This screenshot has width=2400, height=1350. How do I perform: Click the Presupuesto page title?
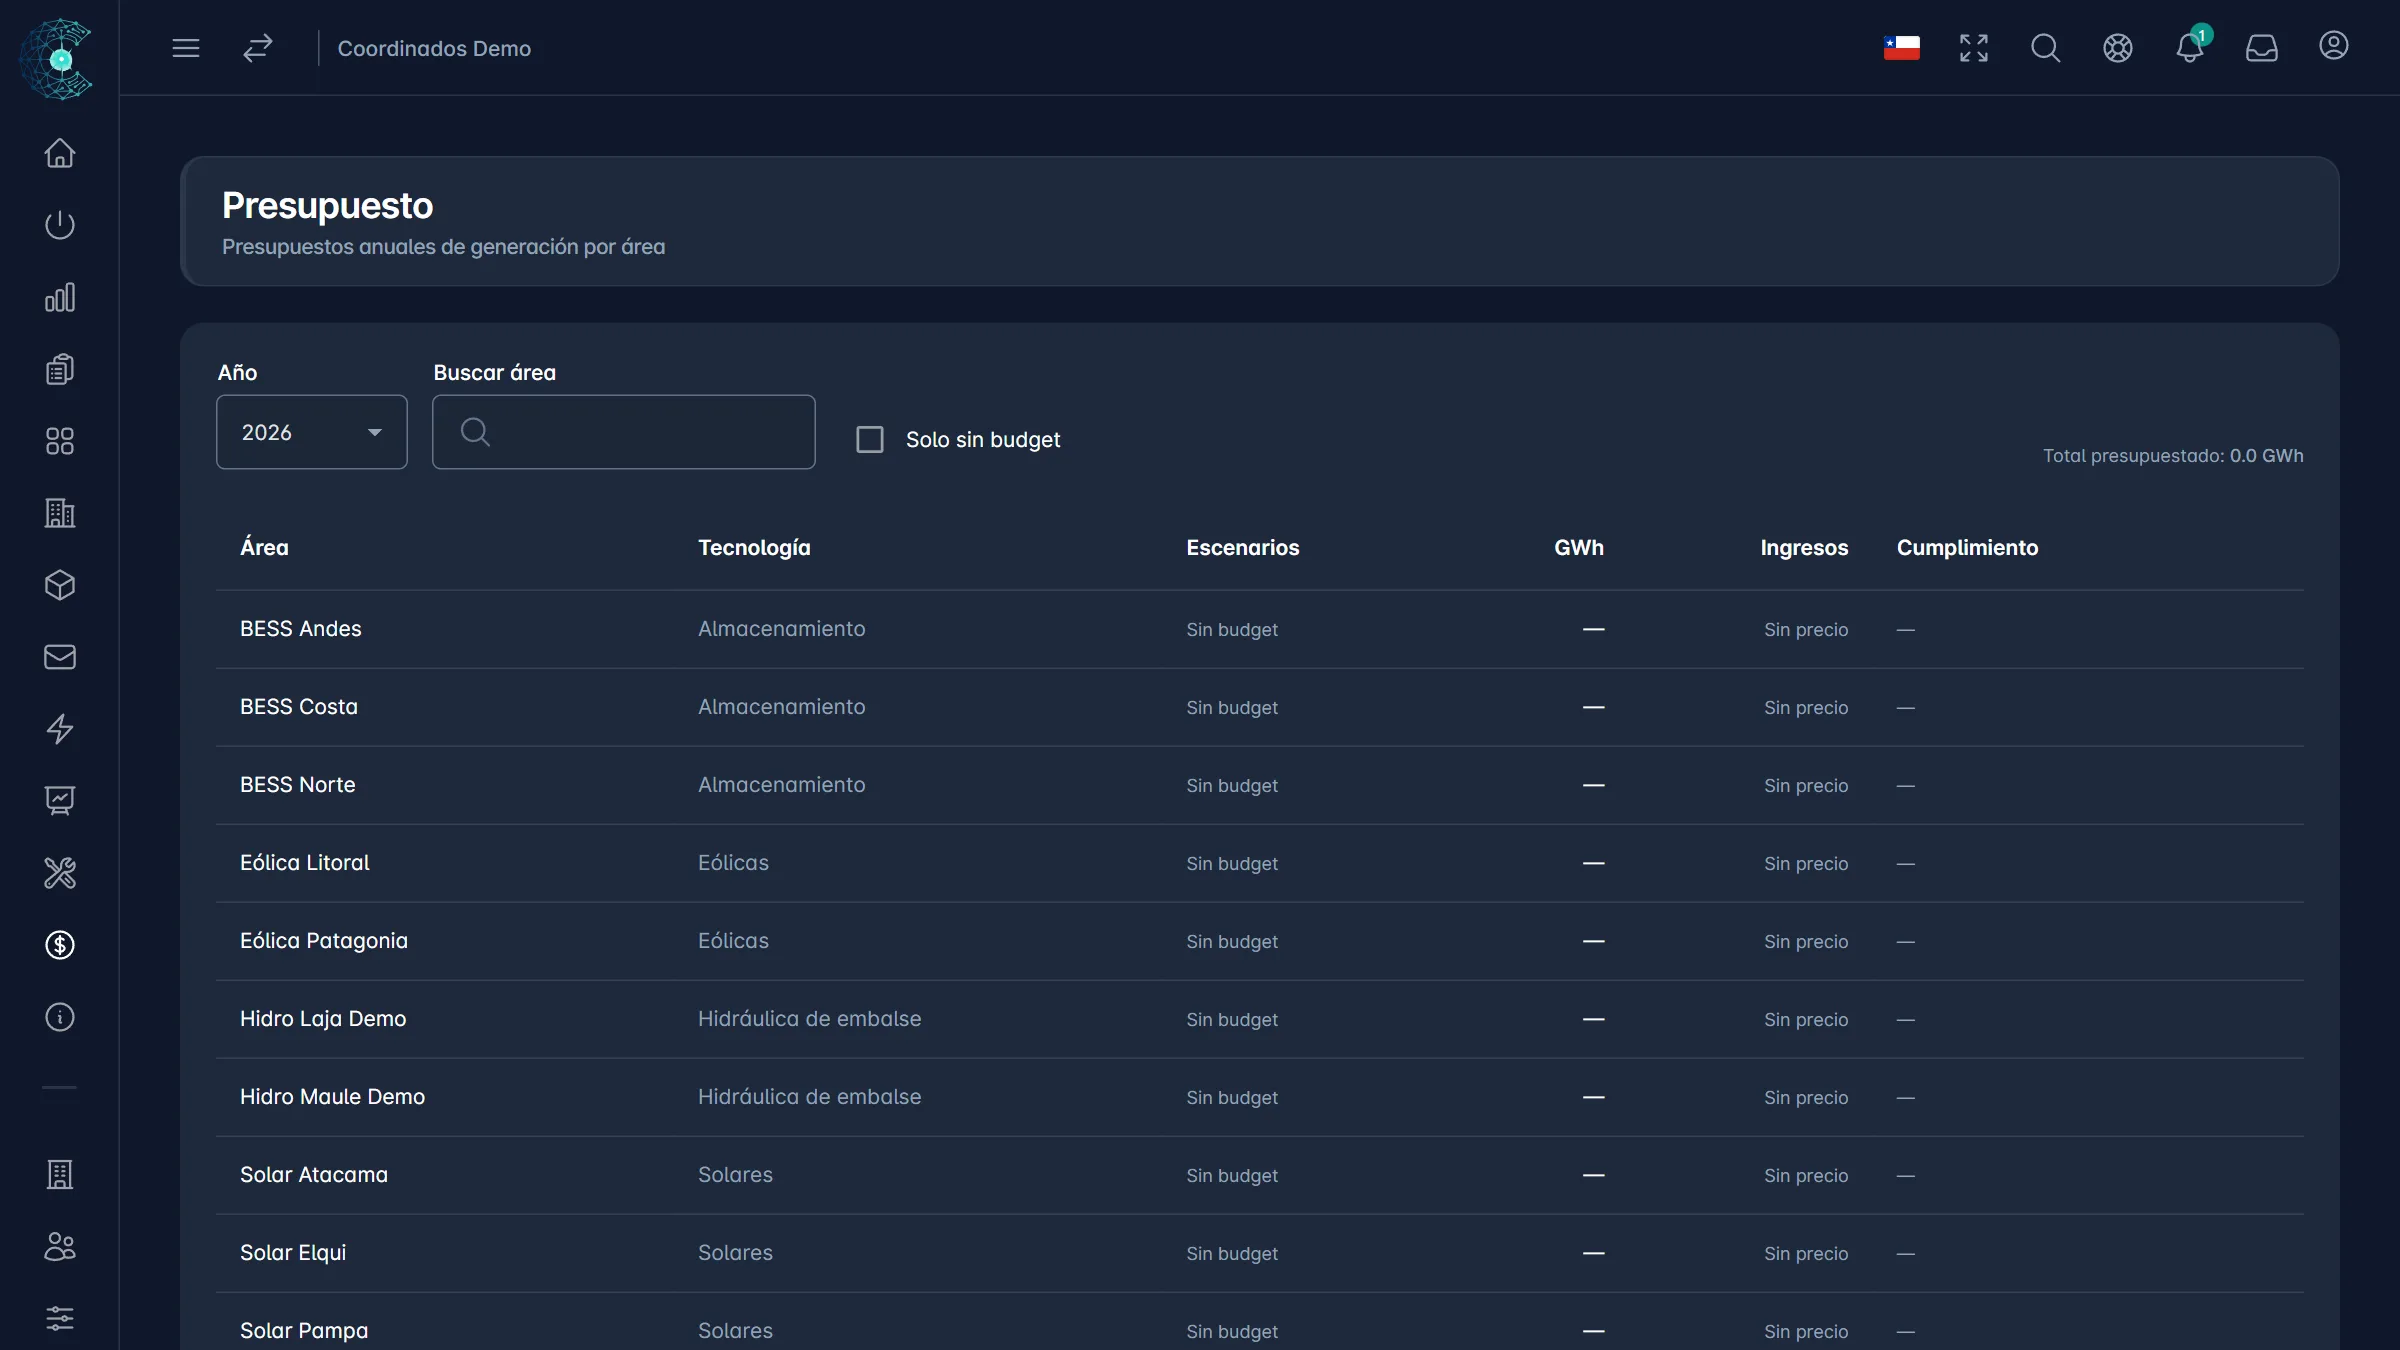point(328,206)
